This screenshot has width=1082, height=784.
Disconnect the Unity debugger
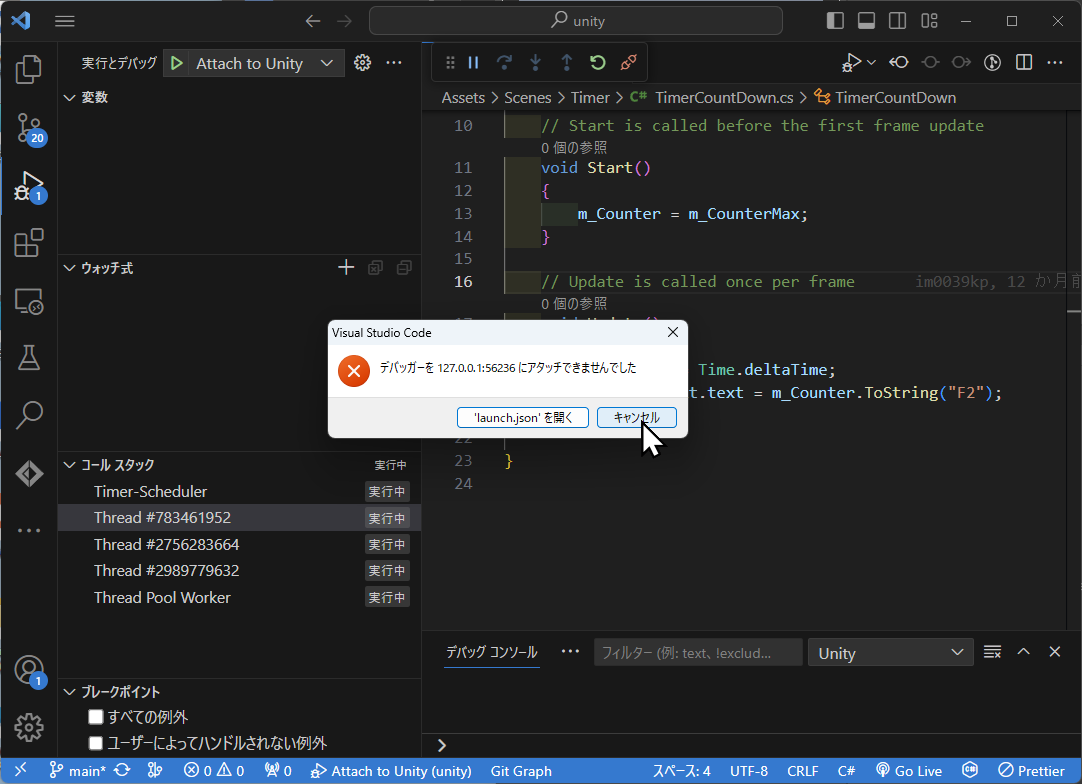coord(628,61)
